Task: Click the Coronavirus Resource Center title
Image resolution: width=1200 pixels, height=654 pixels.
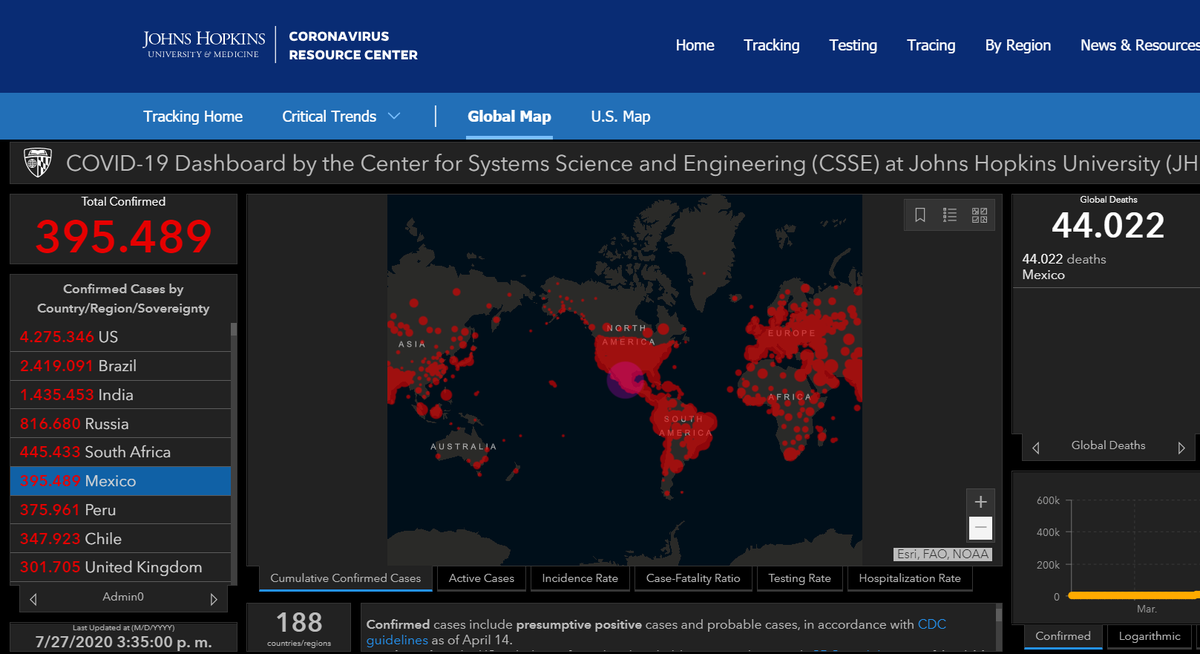Action: [353, 46]
